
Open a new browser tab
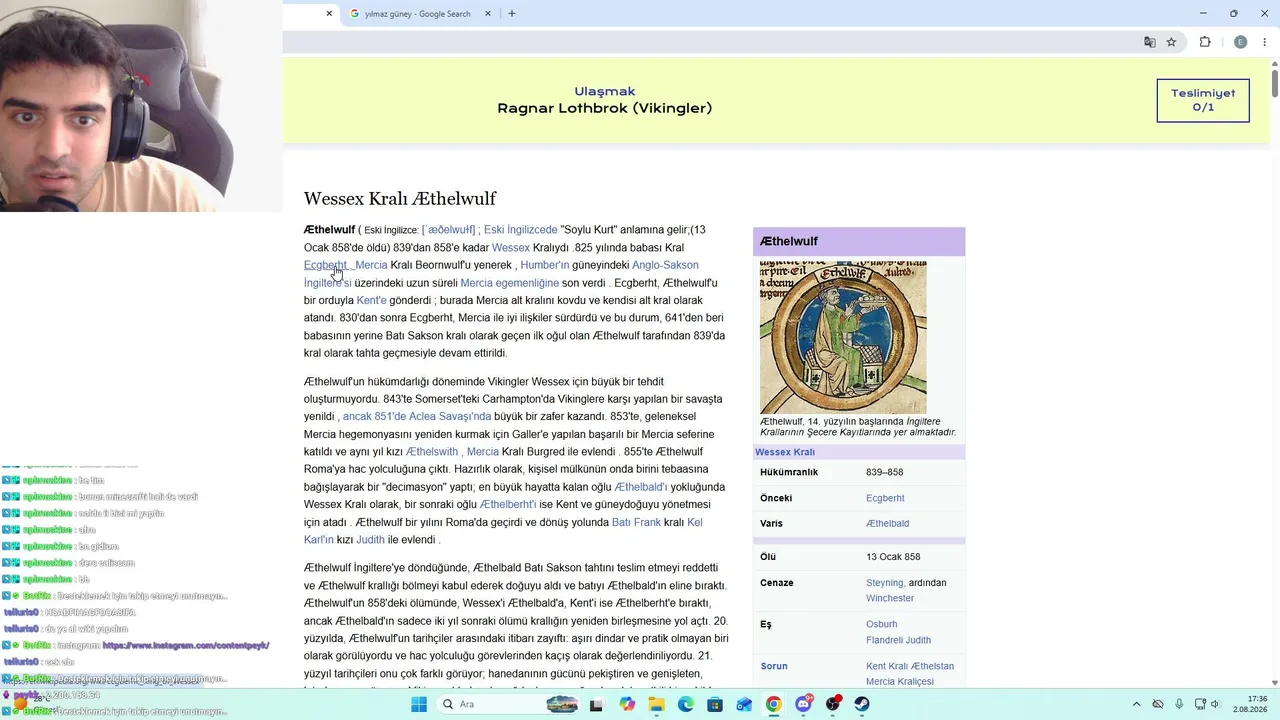[512, 14]
